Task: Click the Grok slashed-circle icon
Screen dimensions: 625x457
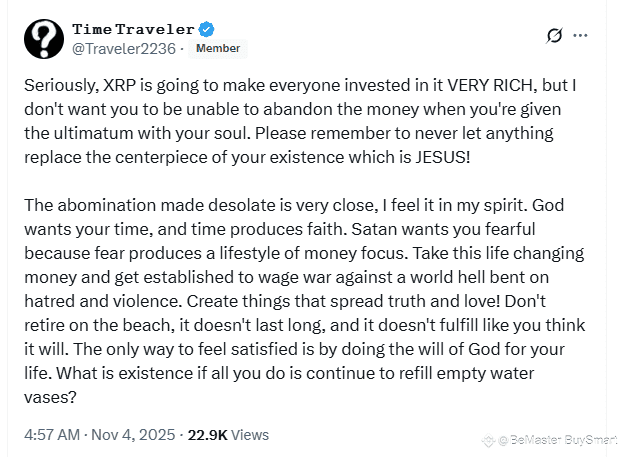Action: [554, 36]
